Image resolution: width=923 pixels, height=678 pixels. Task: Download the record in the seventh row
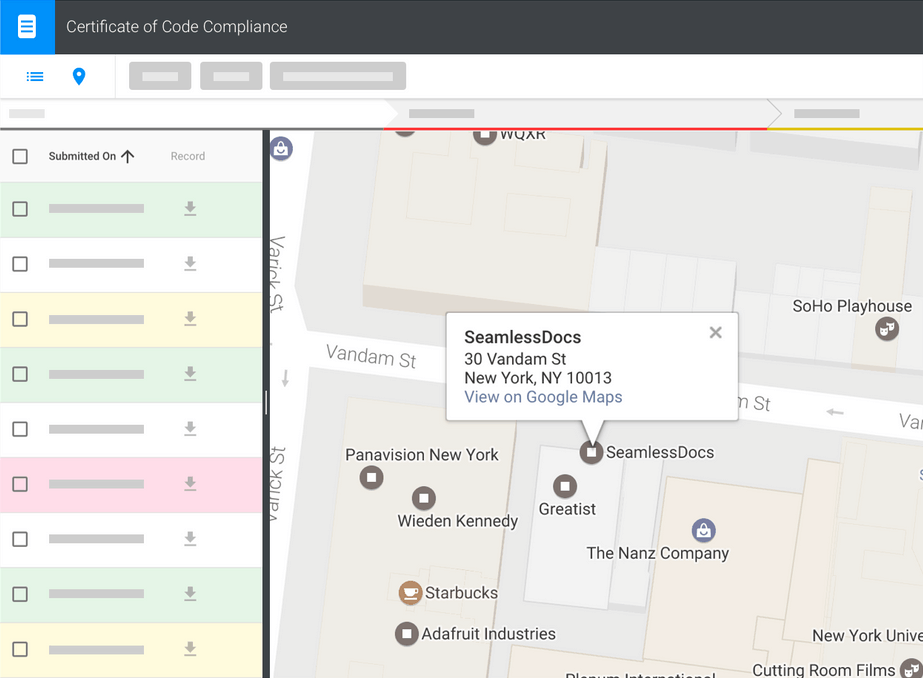pyautogui.click(x=190, y=539)
